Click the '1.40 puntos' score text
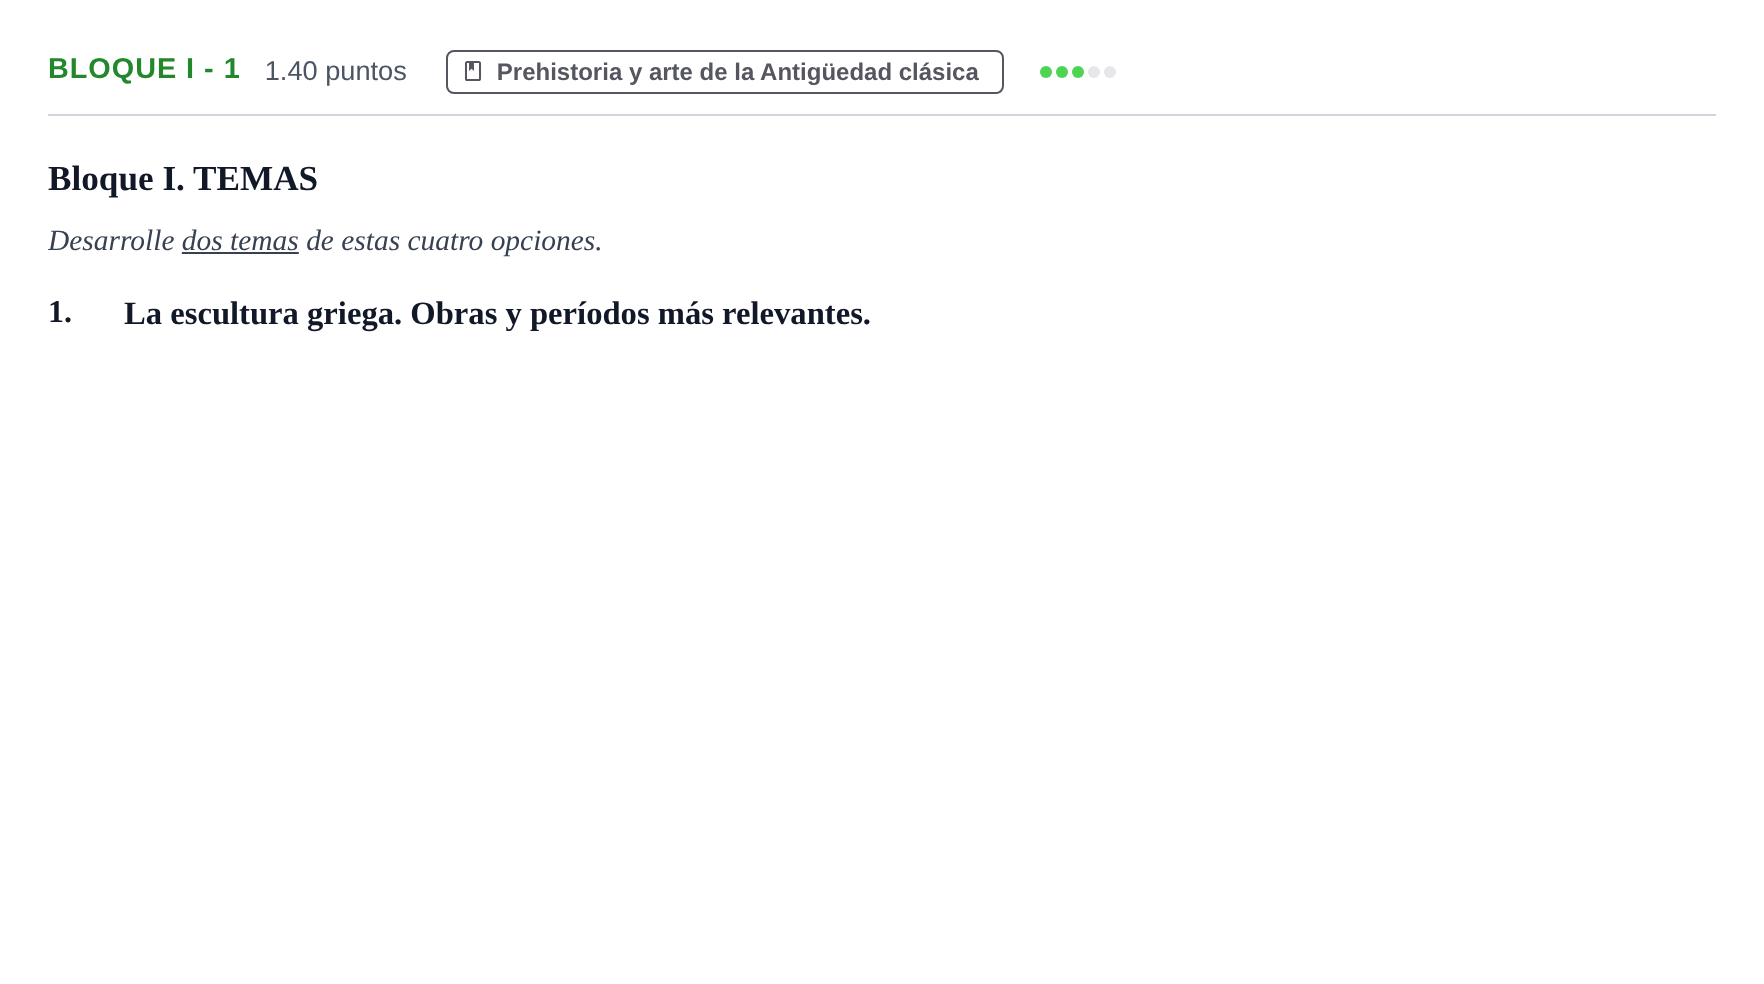Image resolution: width=1764 pixels, height=984 pixels. pos(335,71)
